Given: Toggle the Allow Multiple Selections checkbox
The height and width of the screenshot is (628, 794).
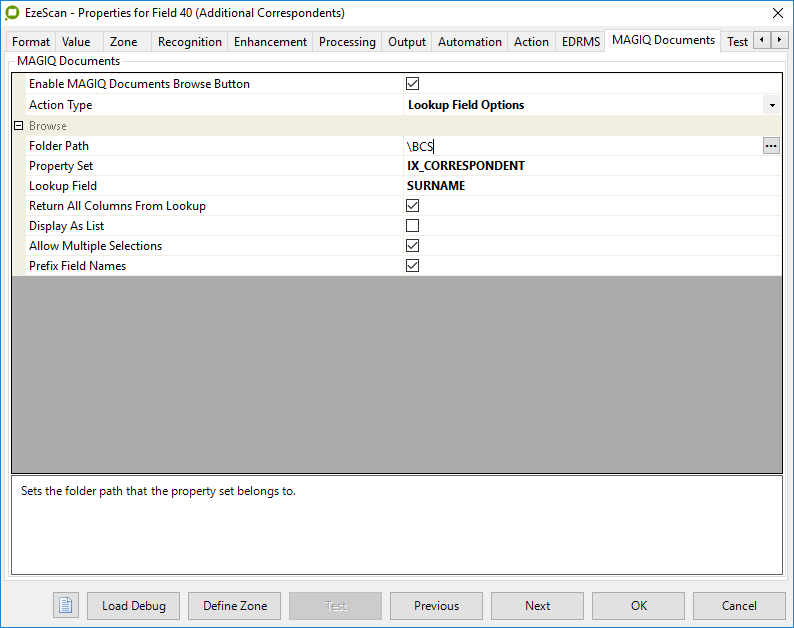Looking at the screenshot, I should 412,246.
